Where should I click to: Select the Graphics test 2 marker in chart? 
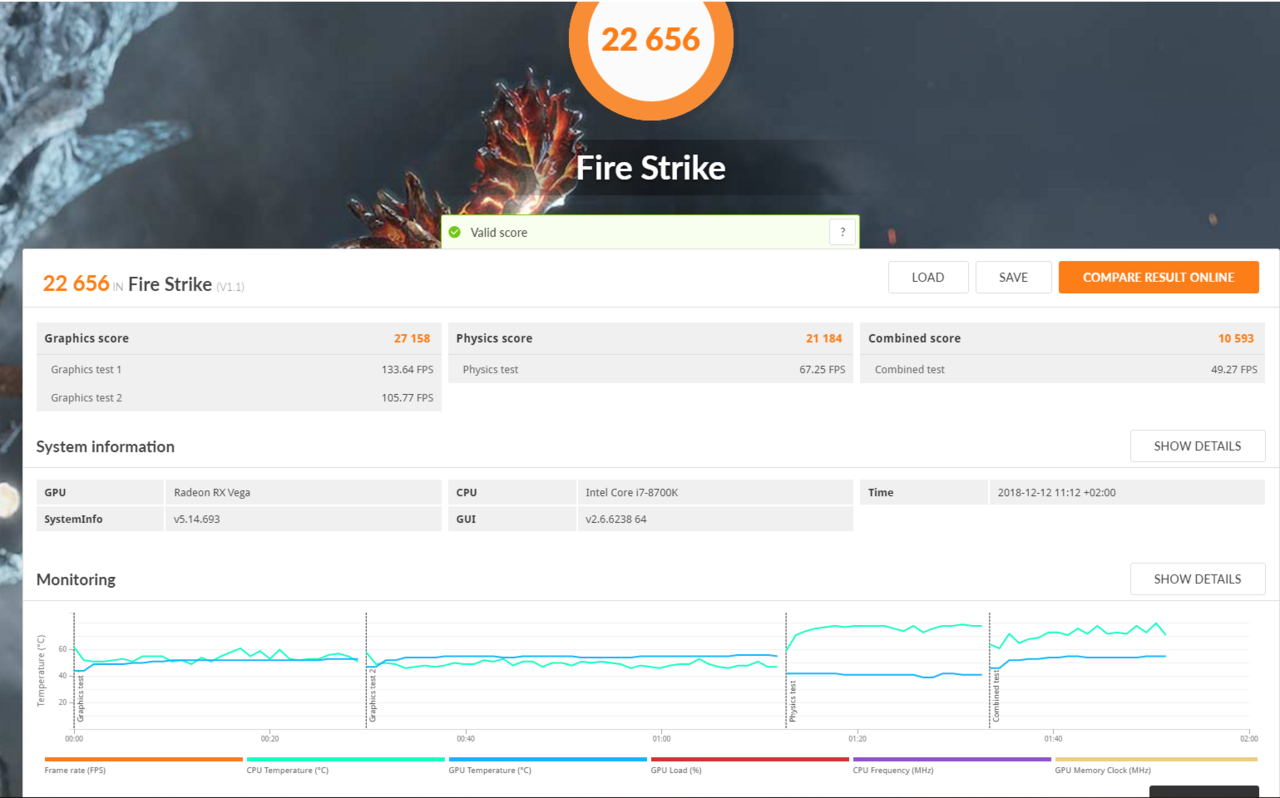click(x=373, y=696)
